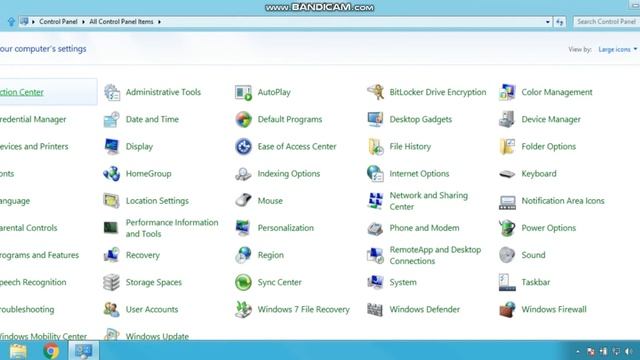Click the Control Panel taskbar button
640x360 pixels.
[83, 351]
